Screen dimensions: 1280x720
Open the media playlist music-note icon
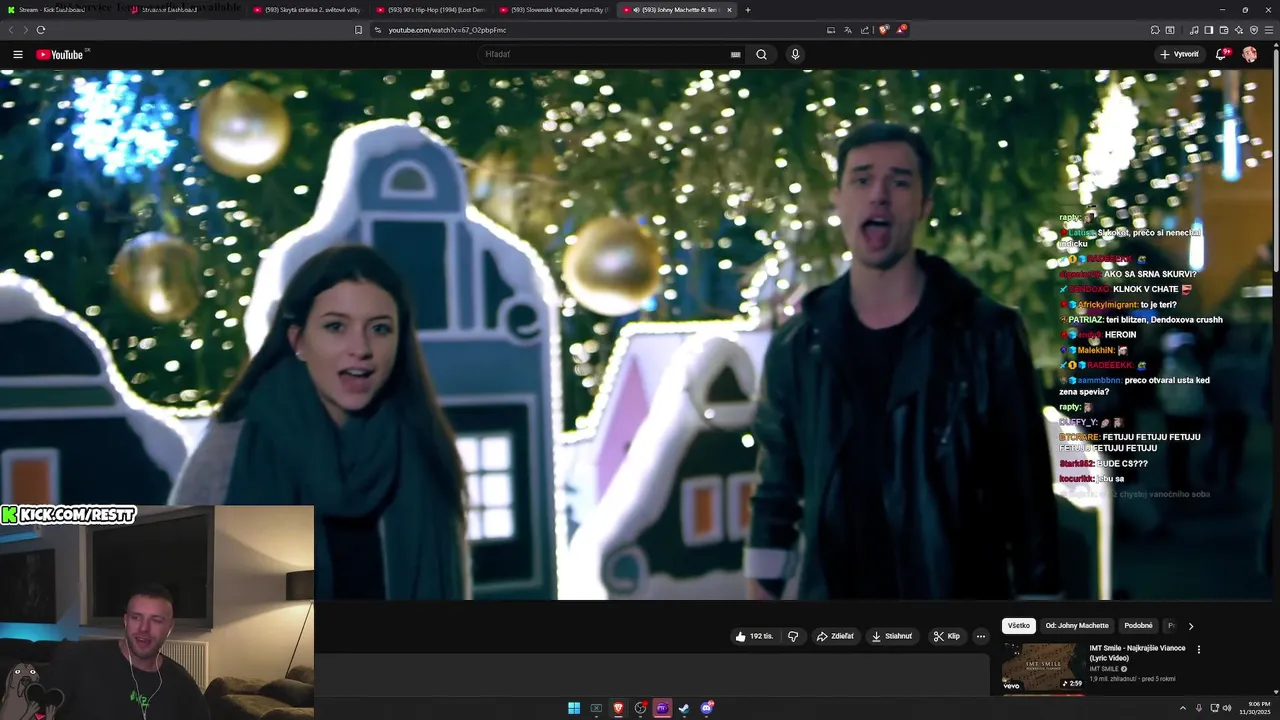[1194, 30]
